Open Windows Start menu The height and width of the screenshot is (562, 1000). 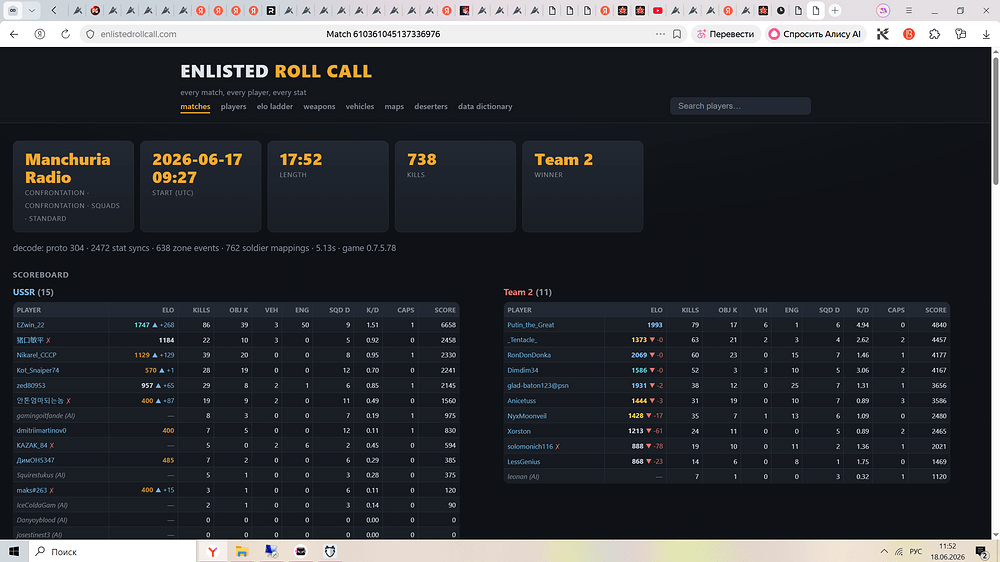click(x=13, y=551)
